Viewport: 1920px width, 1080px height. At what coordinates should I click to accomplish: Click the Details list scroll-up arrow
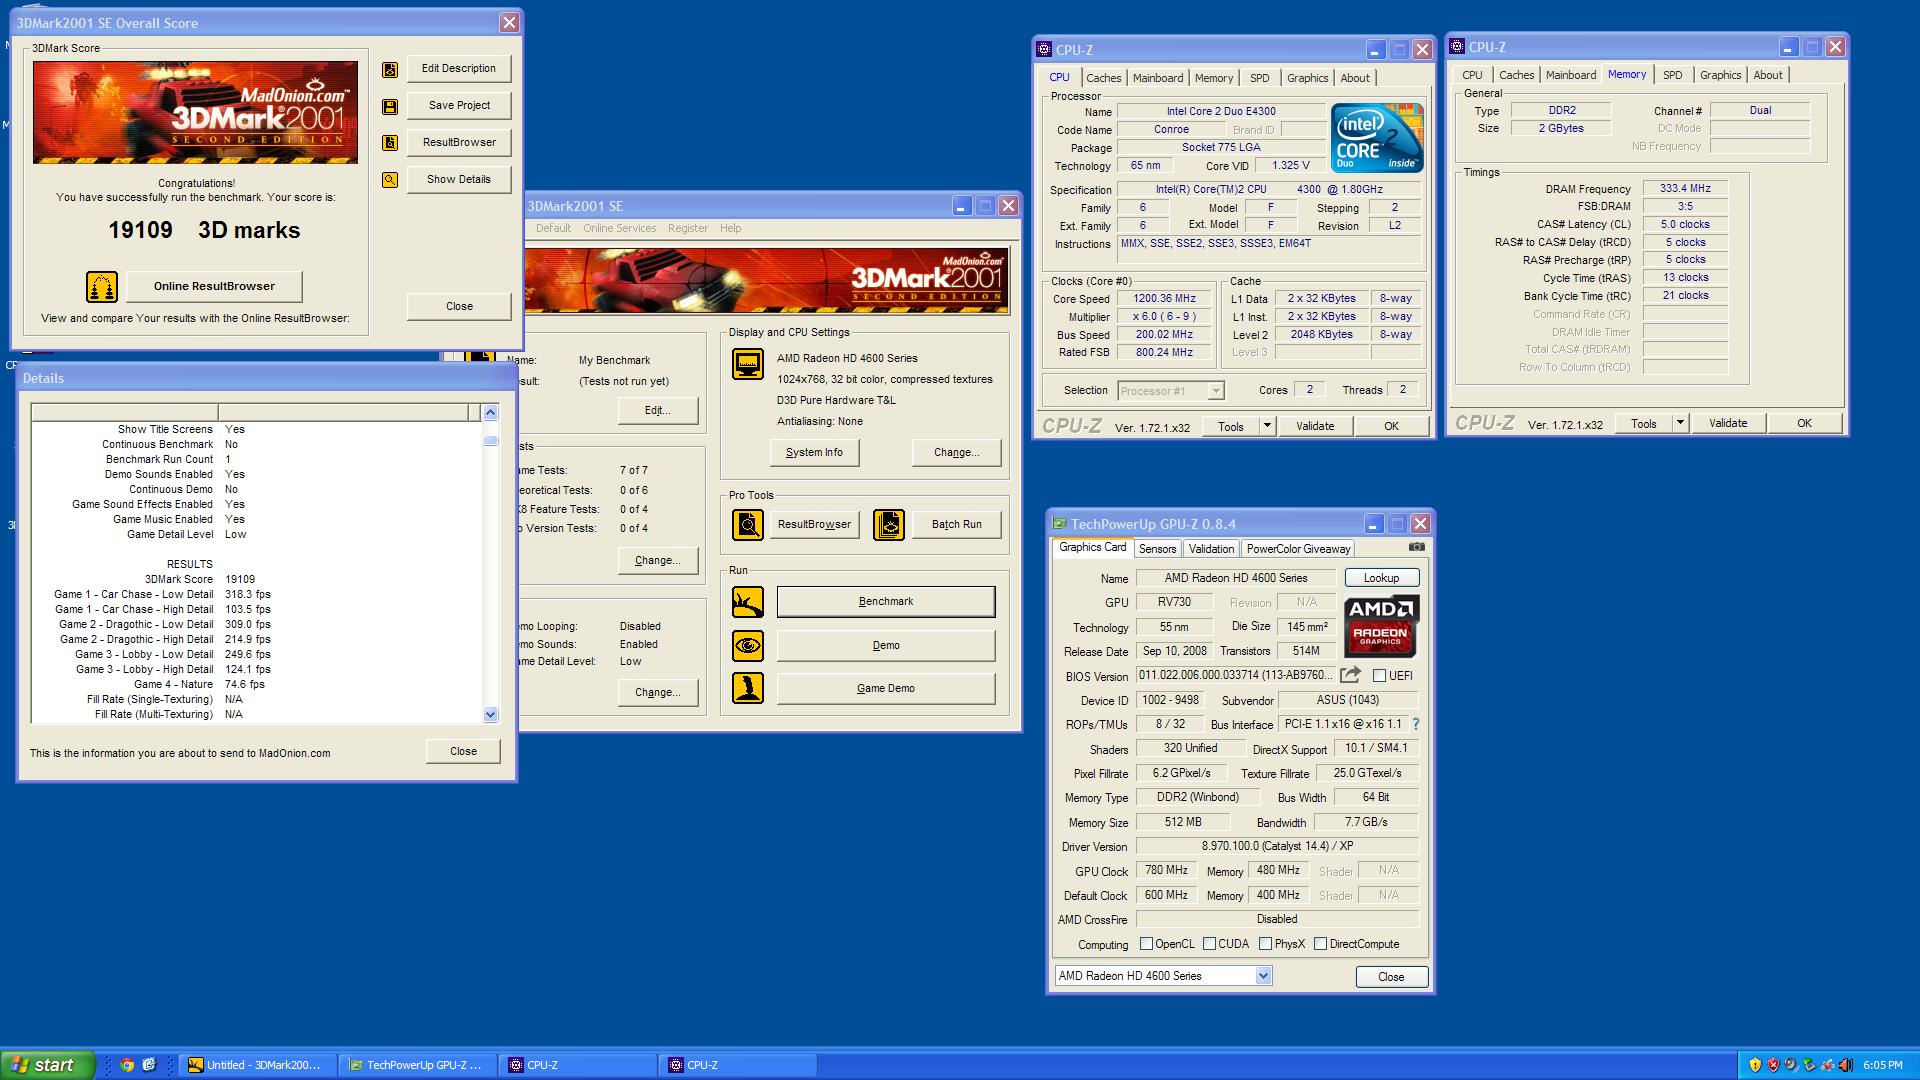(x=490, y=412)
